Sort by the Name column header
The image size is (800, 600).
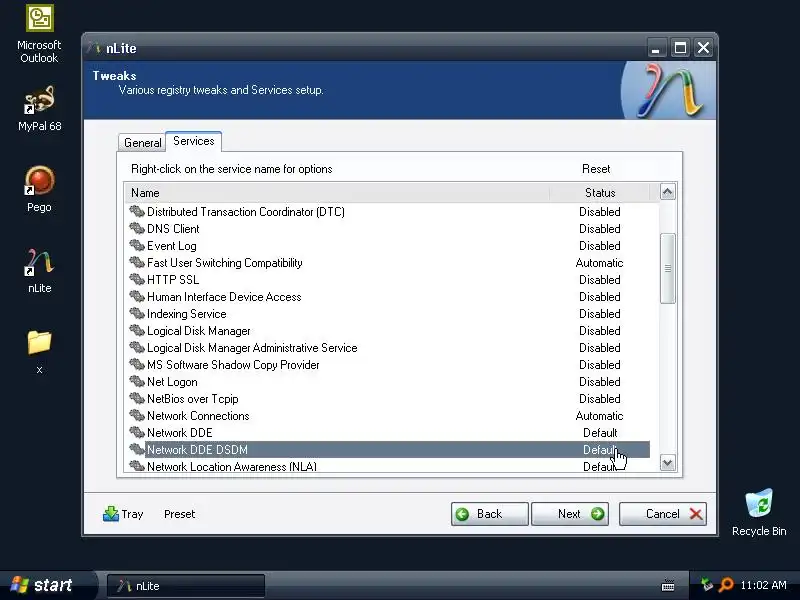click(337, 193)
